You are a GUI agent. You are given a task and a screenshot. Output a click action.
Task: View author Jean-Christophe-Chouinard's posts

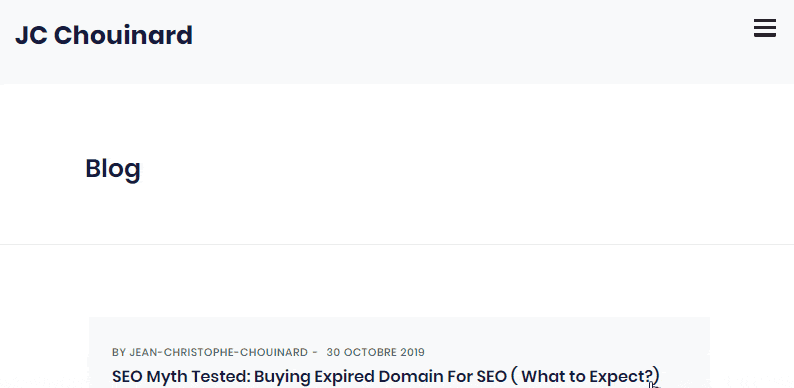coord(218,352)
